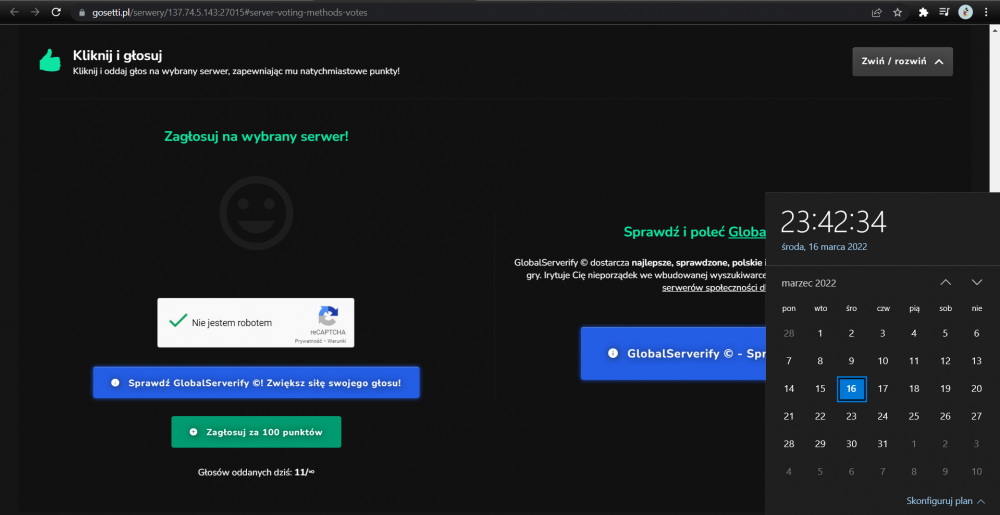The image size is (1000, 515).
Task: Collapse section with 'Zwiń / rozwiń' button
Action: [x=902, y=62]
